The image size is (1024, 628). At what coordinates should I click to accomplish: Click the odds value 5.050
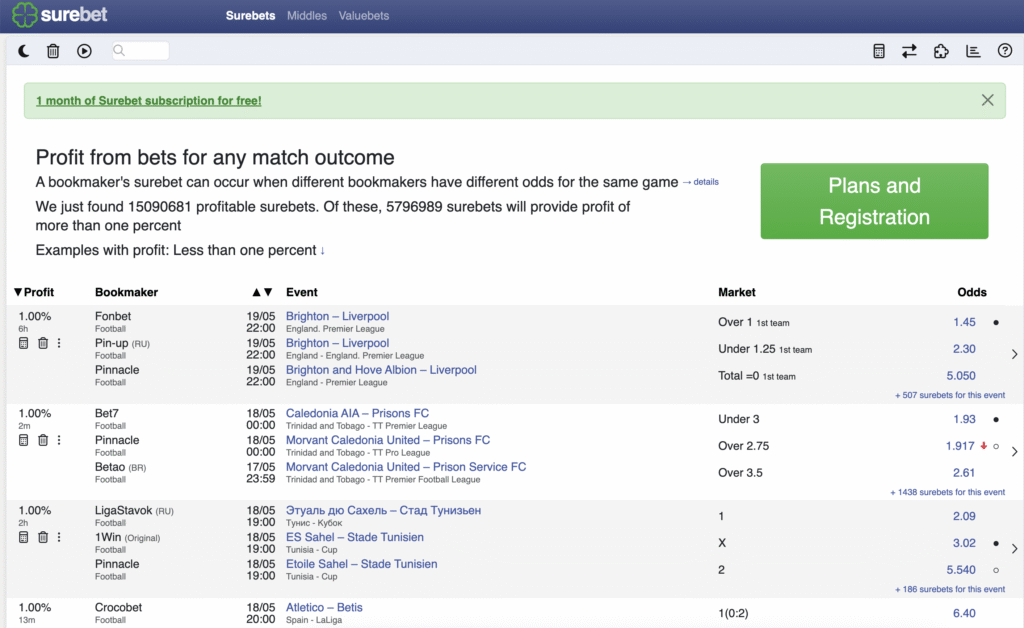point(961,376)
